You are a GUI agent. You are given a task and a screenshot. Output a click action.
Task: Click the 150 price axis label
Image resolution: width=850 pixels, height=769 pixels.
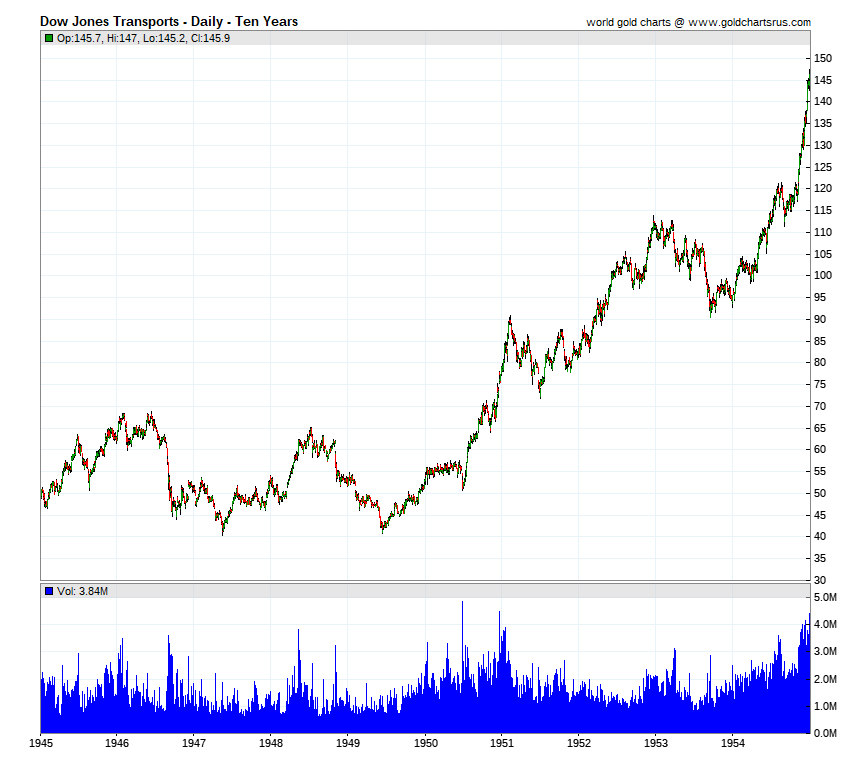click(823, 59)
